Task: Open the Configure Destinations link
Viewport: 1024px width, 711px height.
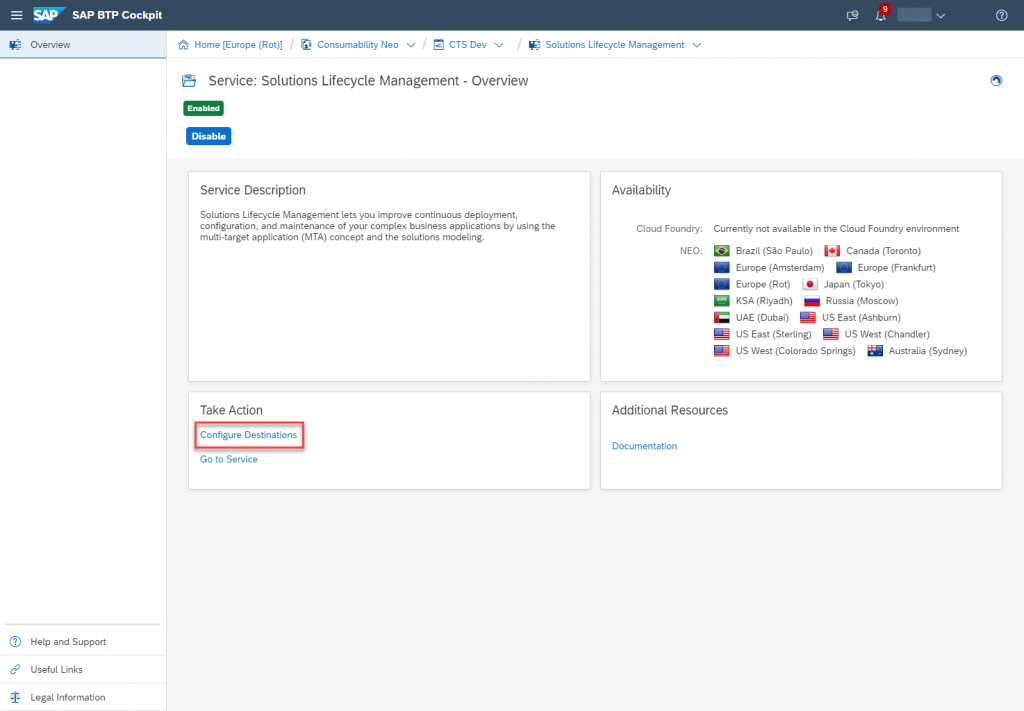Action: click(248, 435)
